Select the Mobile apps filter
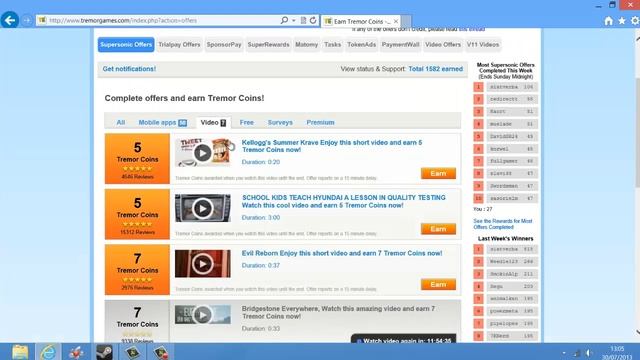Image resolution: width=640 pixels, height=360 pixels. click(x=162, y=122)
